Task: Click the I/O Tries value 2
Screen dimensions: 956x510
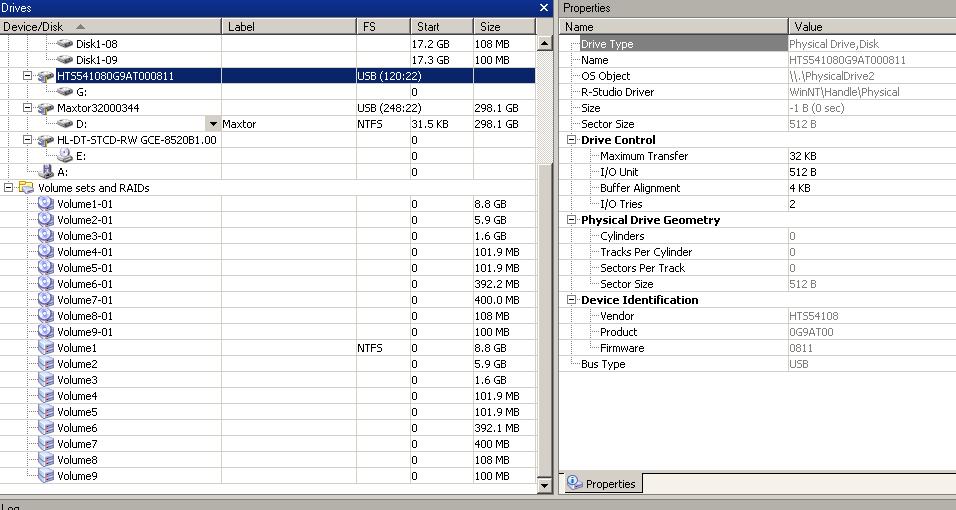Action: 793,204
